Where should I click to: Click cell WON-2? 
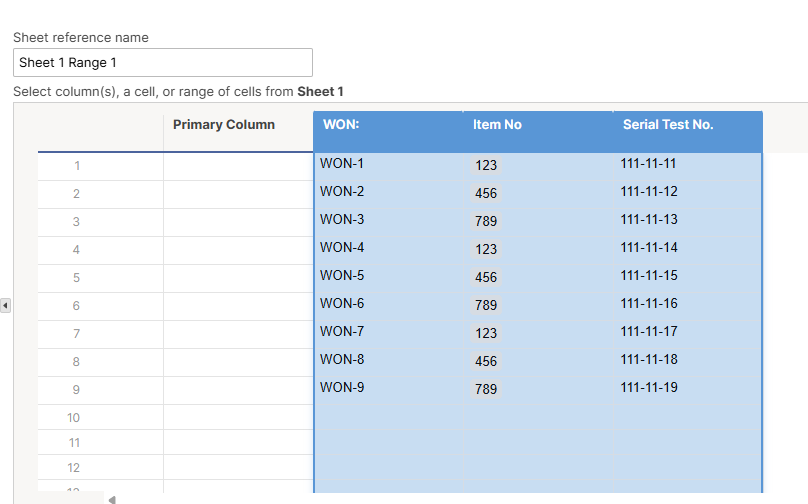[389, 194]
